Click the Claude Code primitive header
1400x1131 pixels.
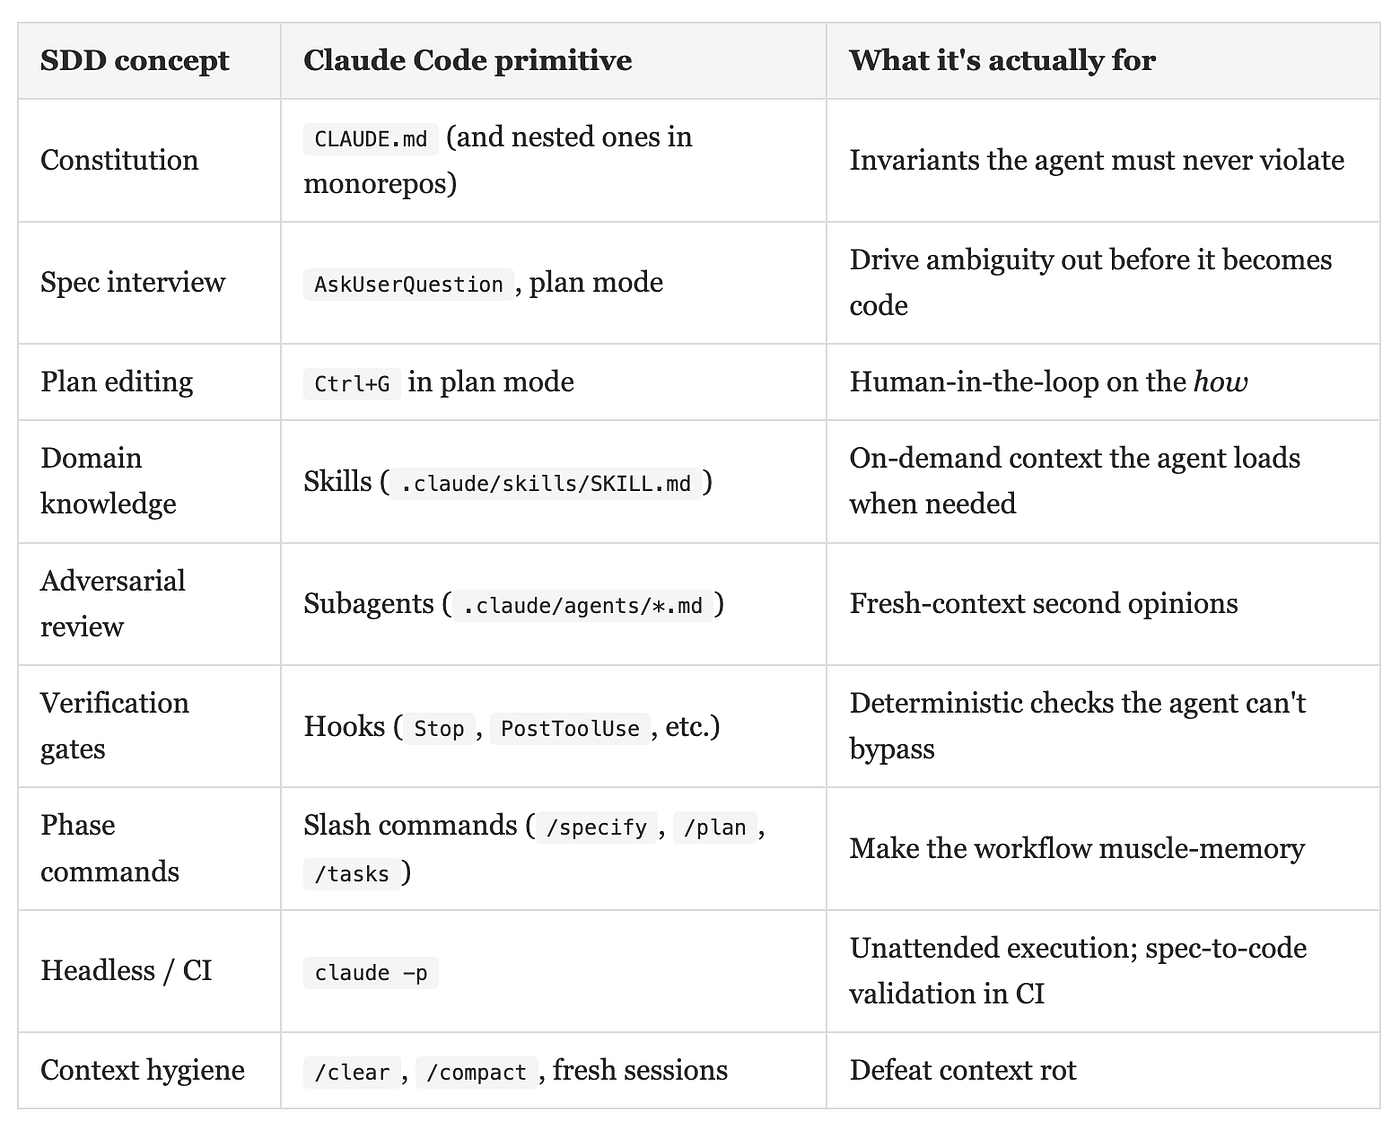(468, 60)
